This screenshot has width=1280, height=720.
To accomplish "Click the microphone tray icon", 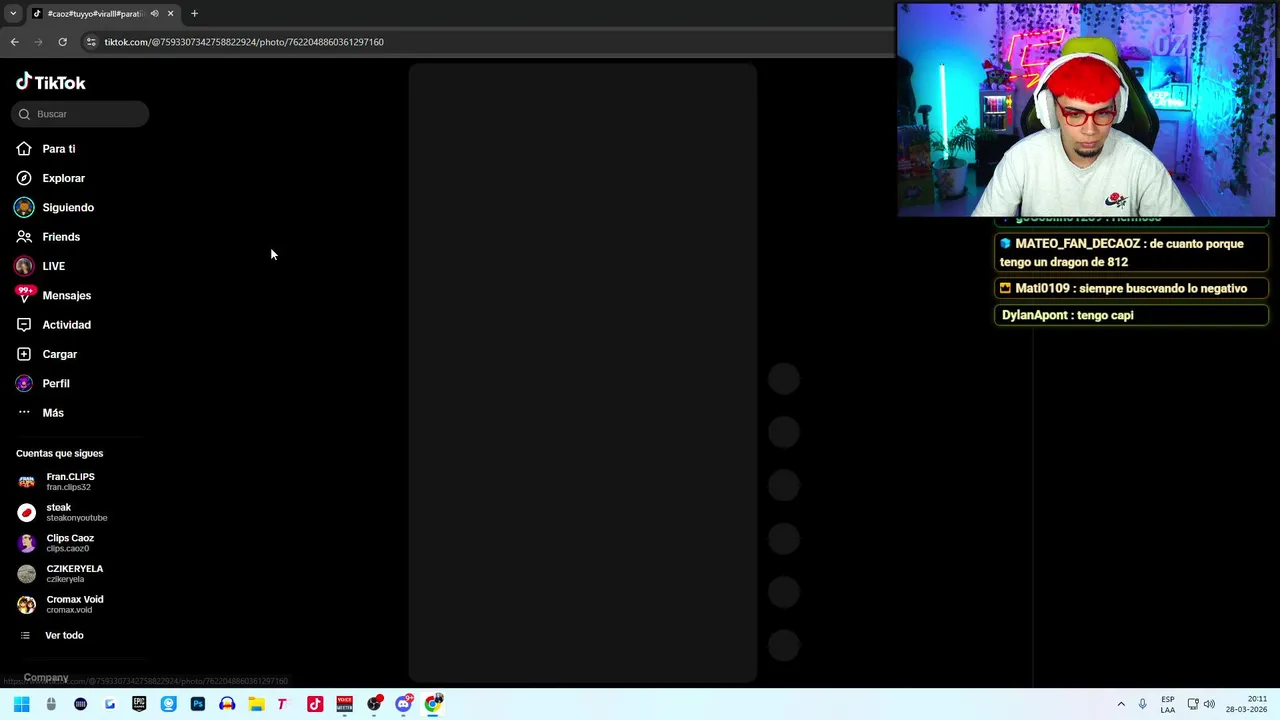I will coord(1142,704).
